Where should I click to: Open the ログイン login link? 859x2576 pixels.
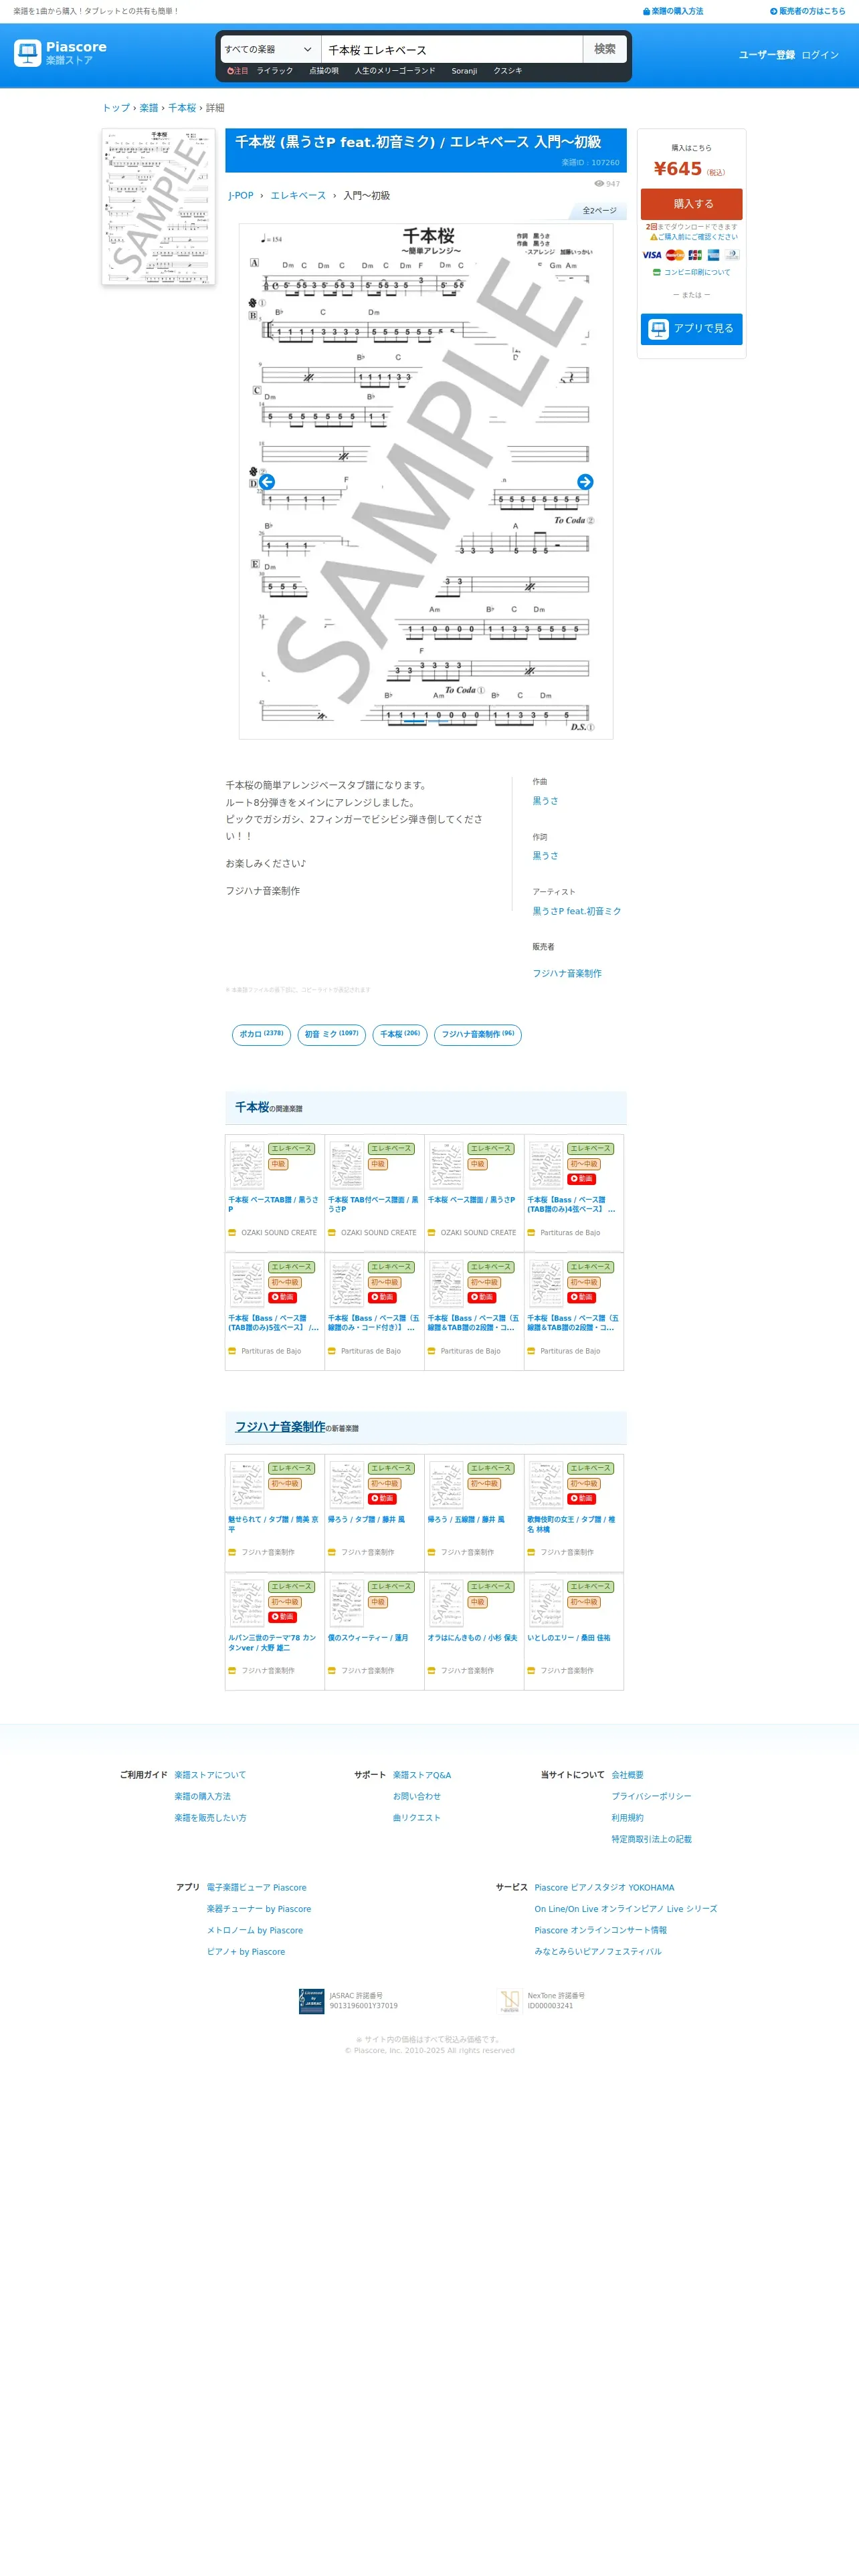point(820,55)
